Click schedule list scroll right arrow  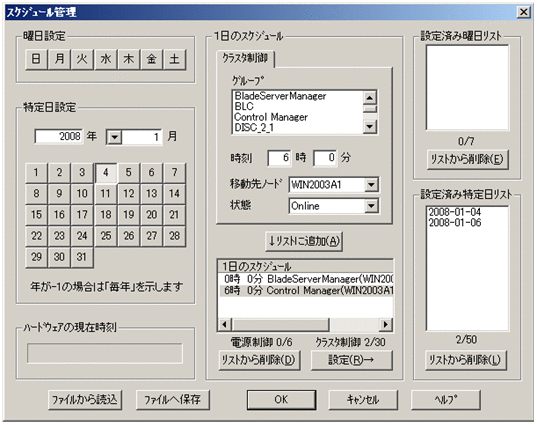pyautogui.click(x=386, y=324)
